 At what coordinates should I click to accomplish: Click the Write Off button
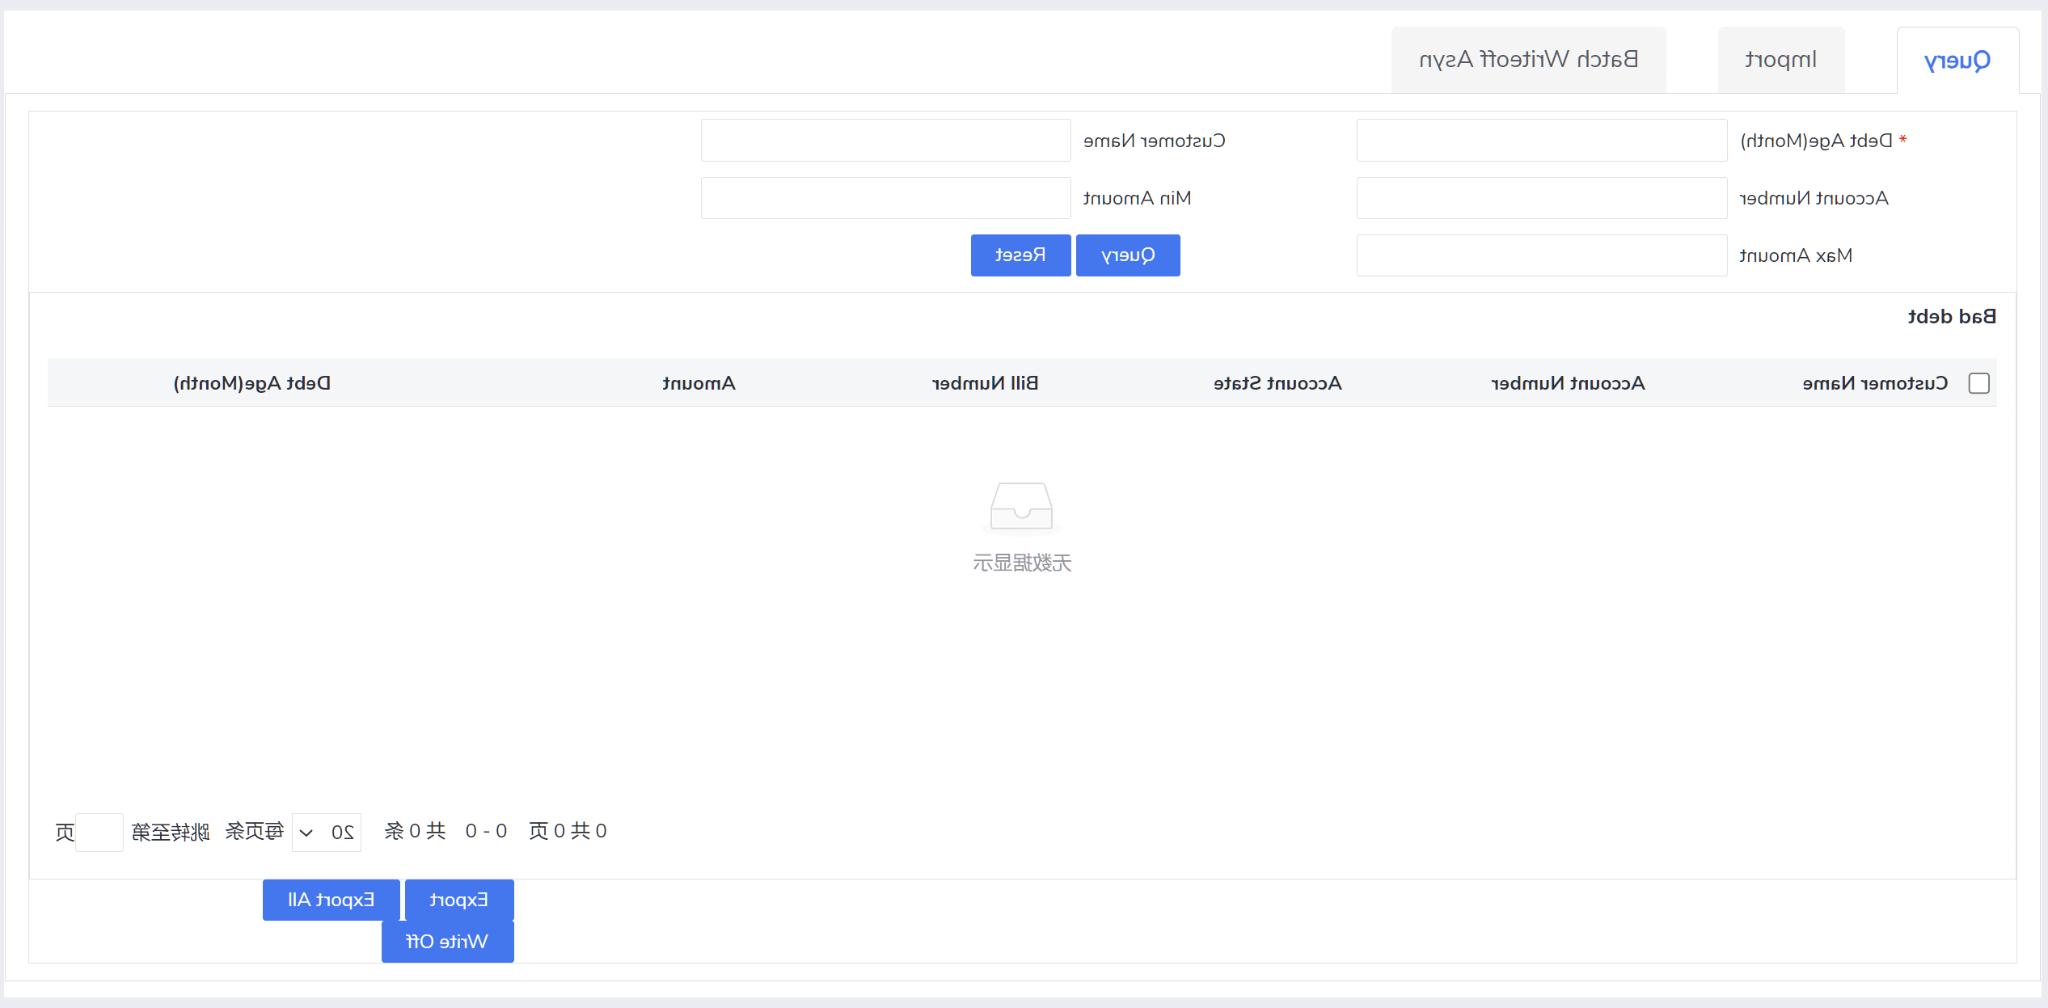coord(447,942)
